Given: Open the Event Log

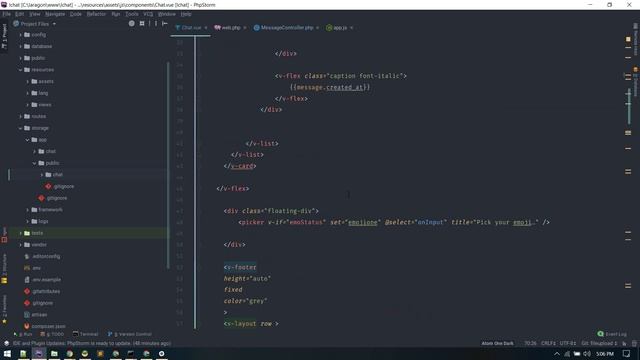Looking at the screenshot, I should coord(612,334).
